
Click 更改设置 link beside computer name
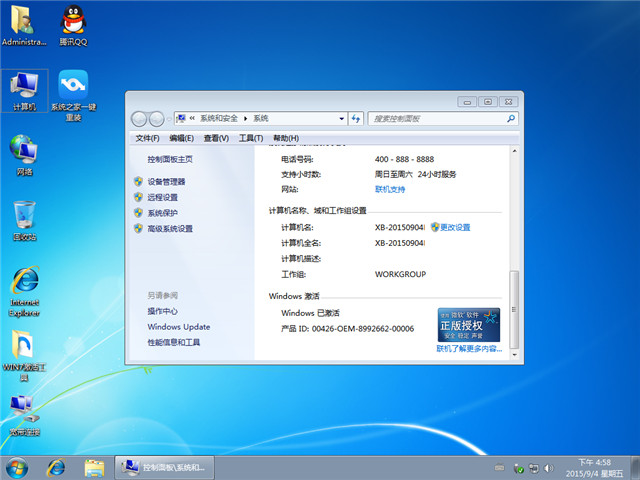[x=455, y=227]
